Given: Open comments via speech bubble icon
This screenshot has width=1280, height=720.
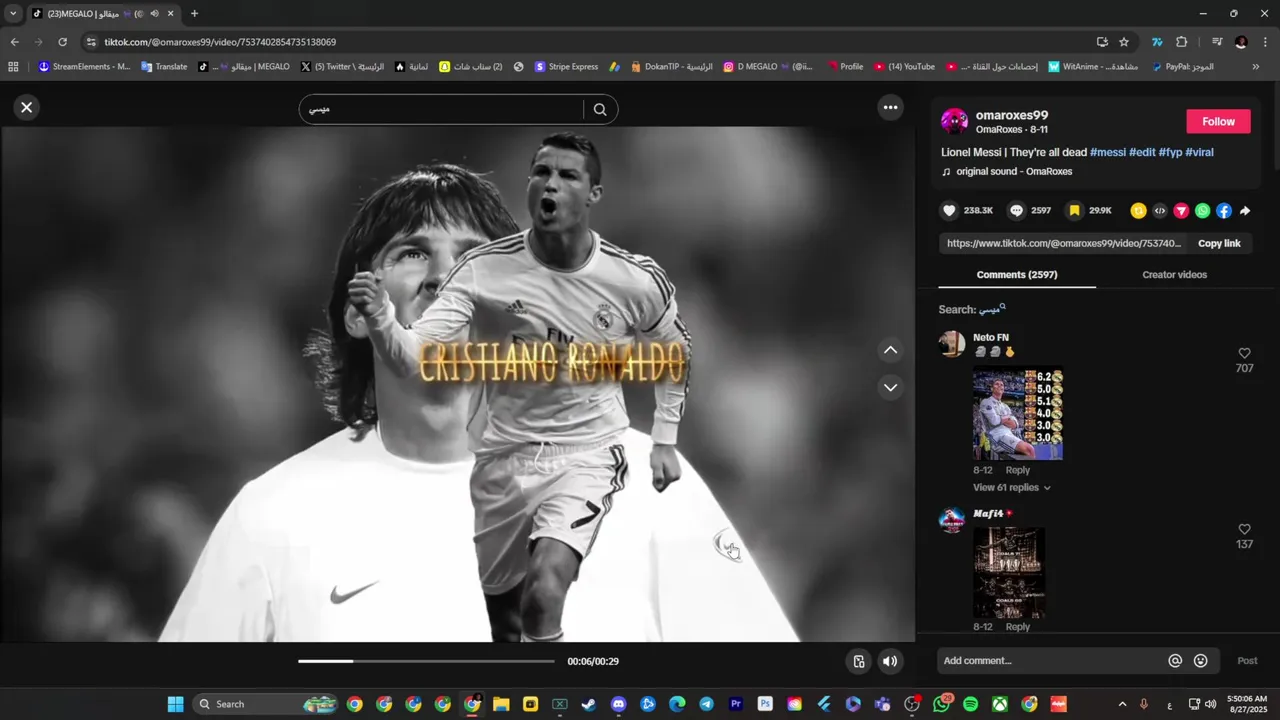Looking at the screenshot, I should click(x=1016, y=210).
